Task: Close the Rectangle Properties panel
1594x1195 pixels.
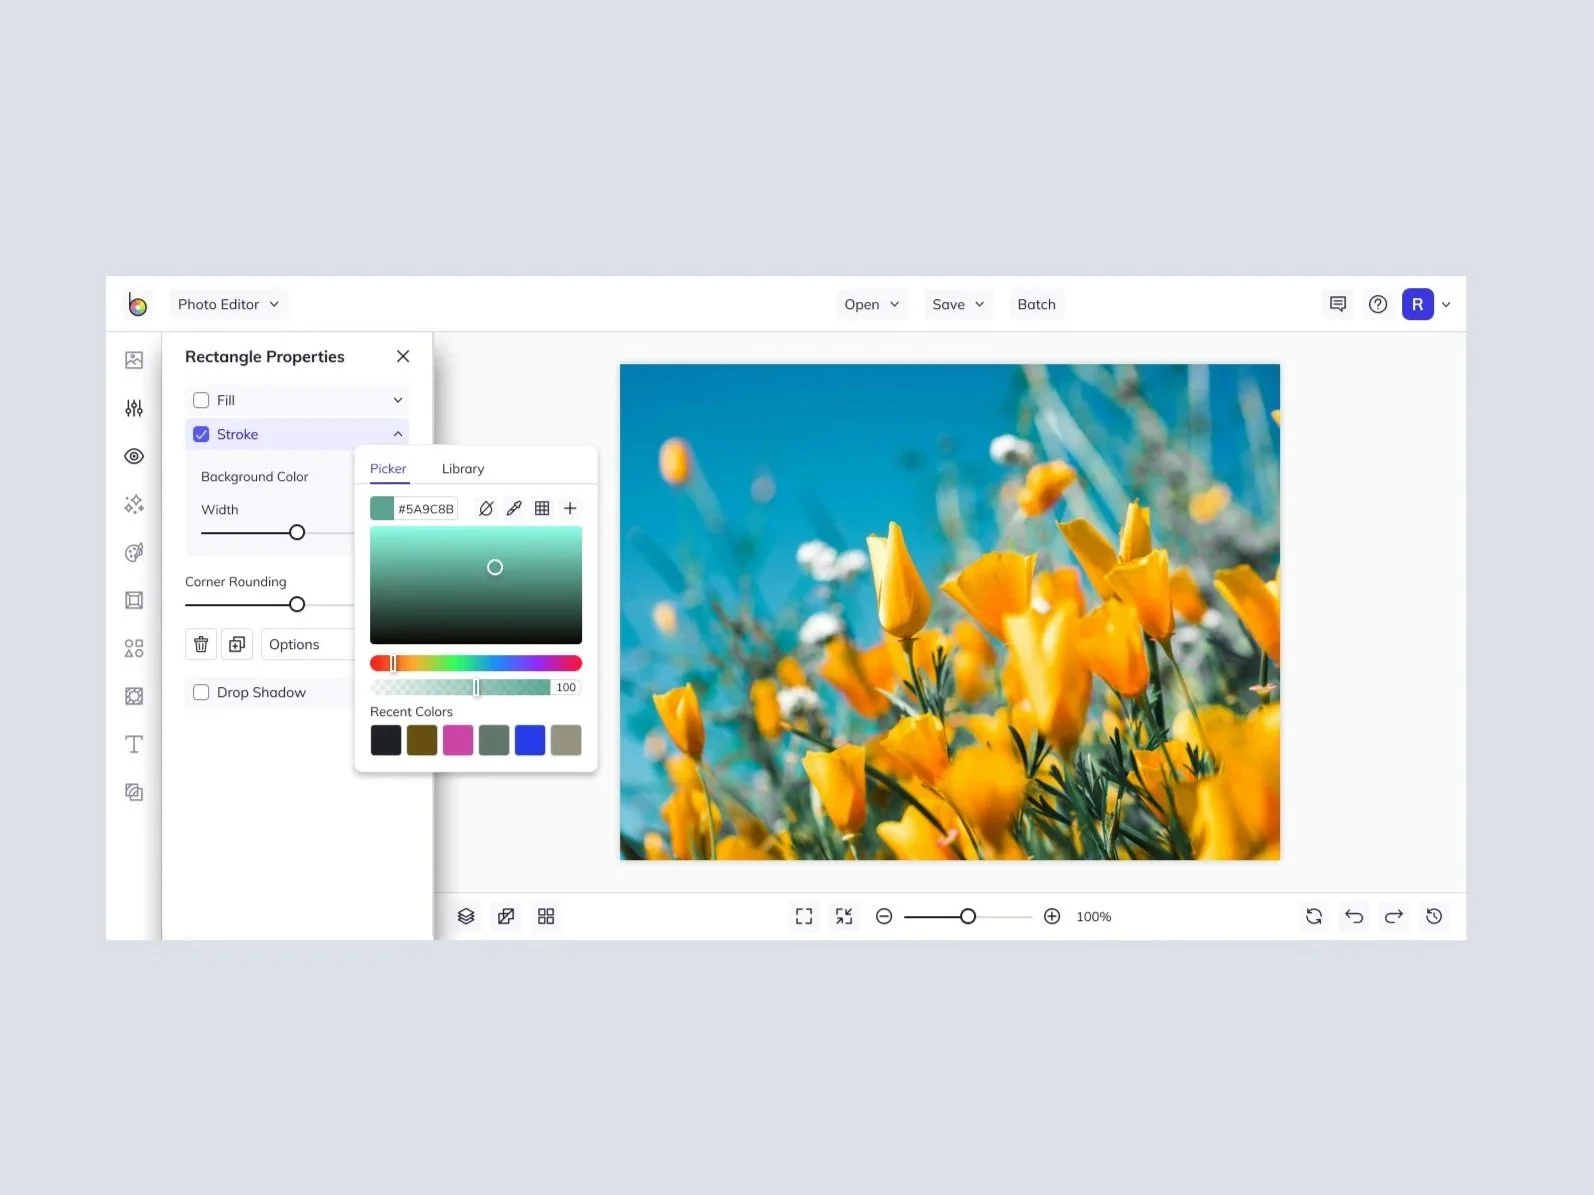Action: click(x=403, y=356)
